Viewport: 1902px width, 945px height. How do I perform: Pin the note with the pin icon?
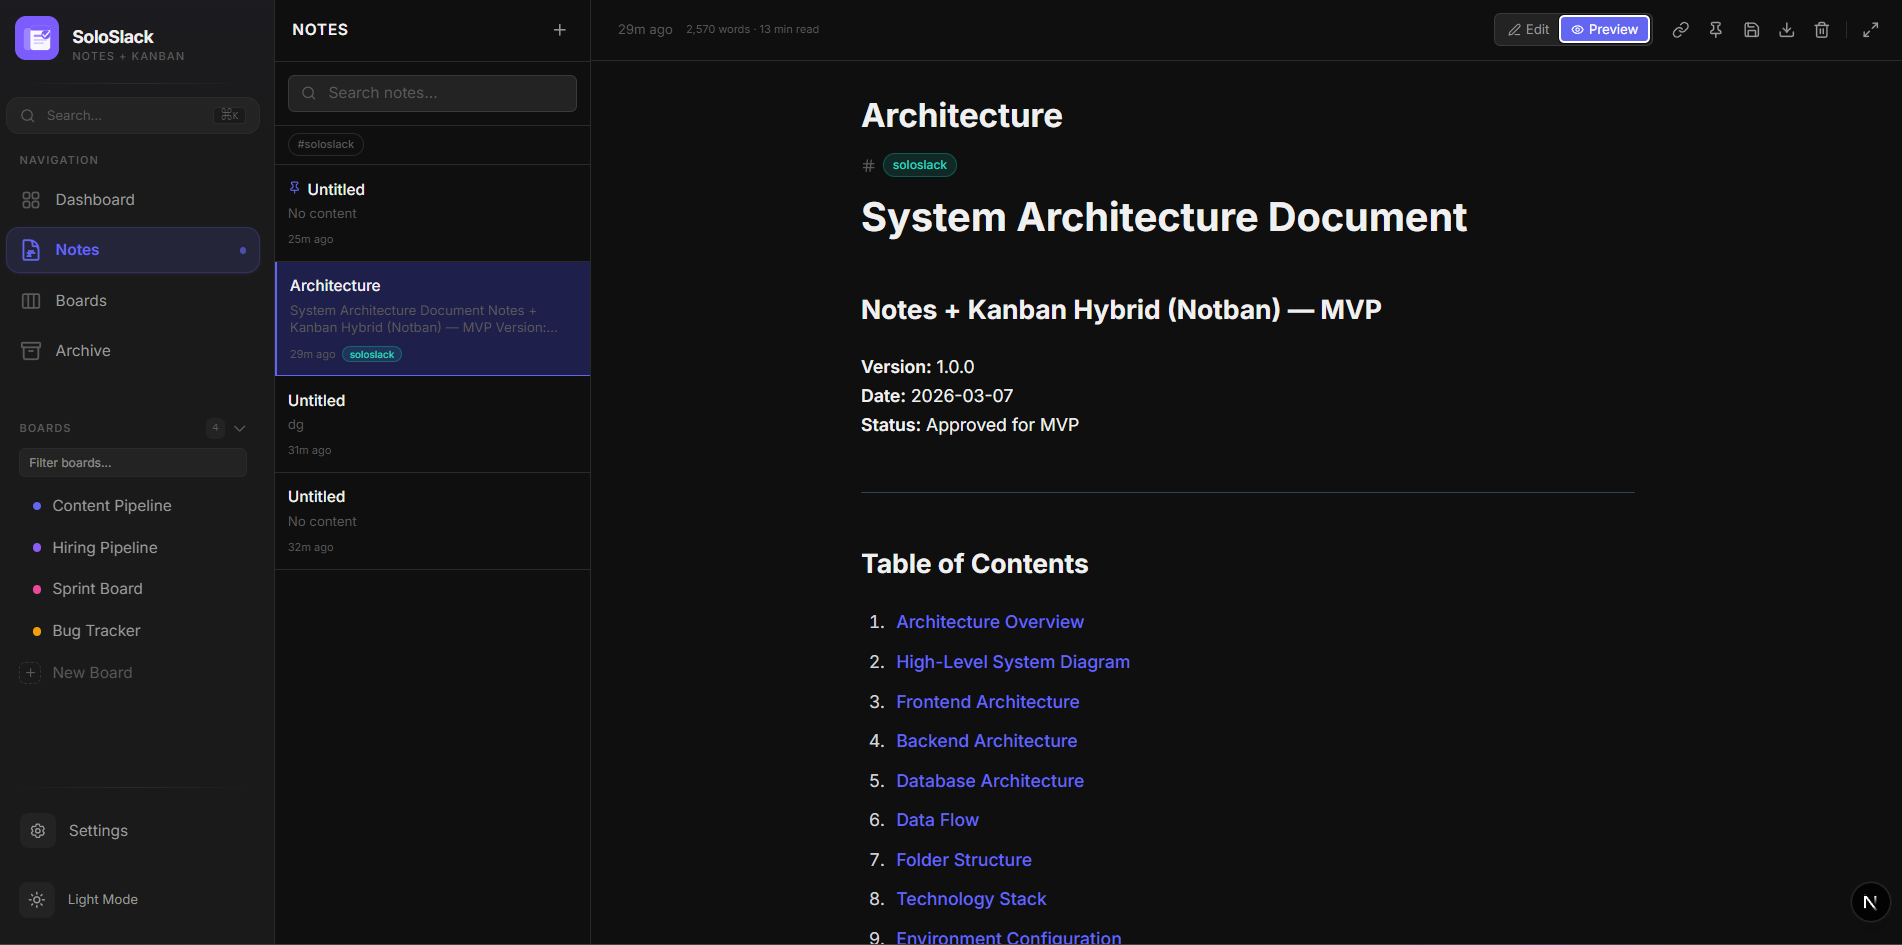1716,30
